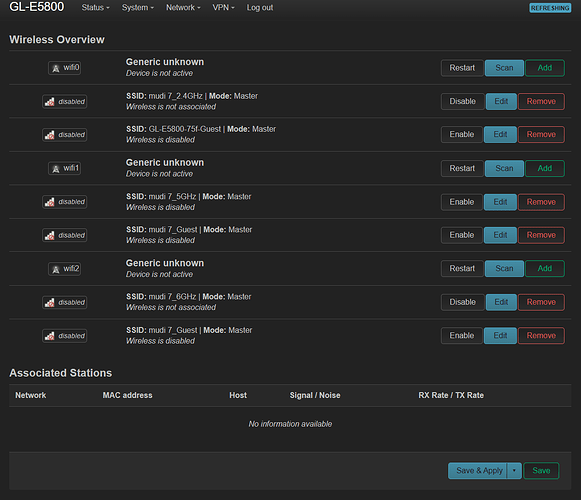Scan networks on wifi2
The height and width of the screenshot is (500, 581).
pos(504,268)
